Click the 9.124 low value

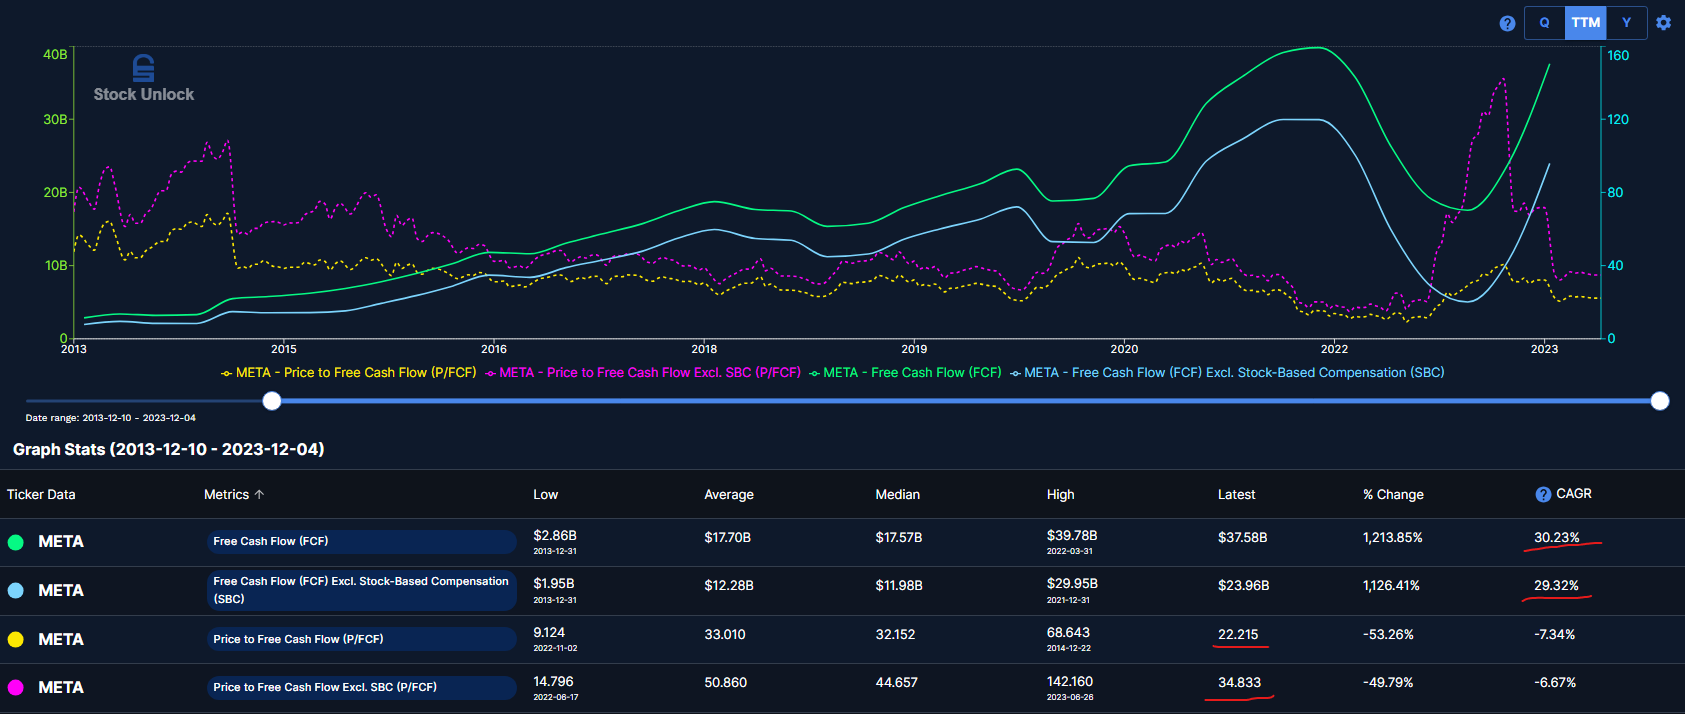tap(549, 633)
